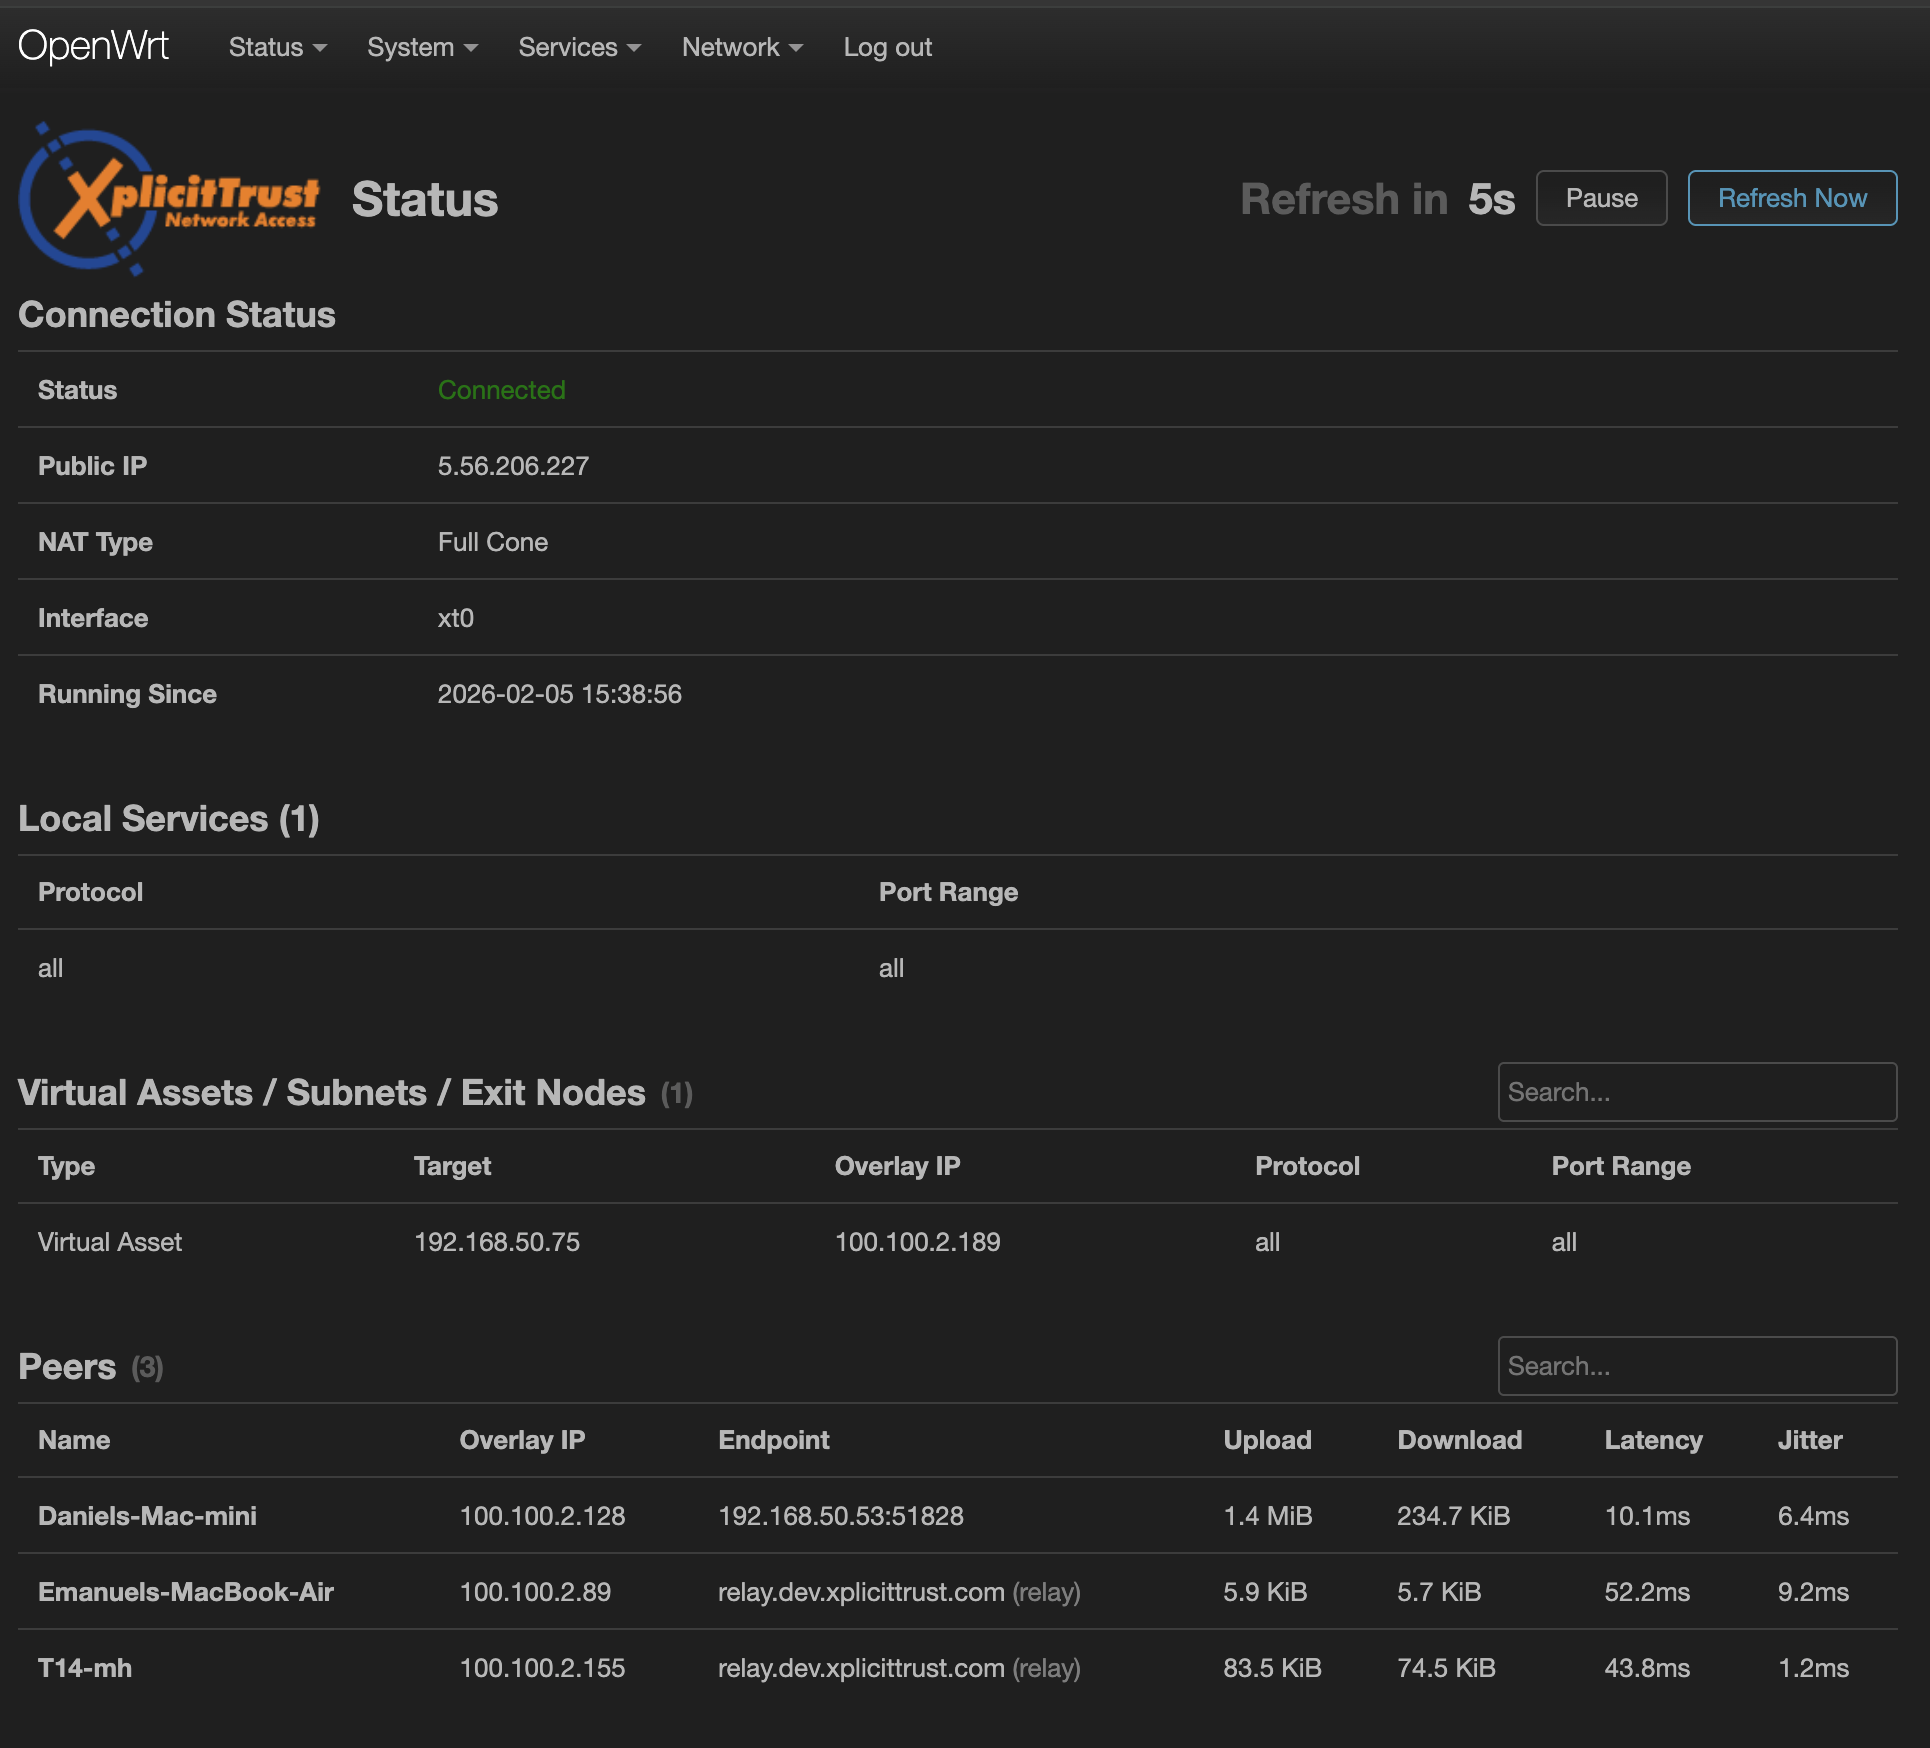Click the Public IP address value
Viewport: 1930px width, 1748px height.
click(x=513, y=466)
